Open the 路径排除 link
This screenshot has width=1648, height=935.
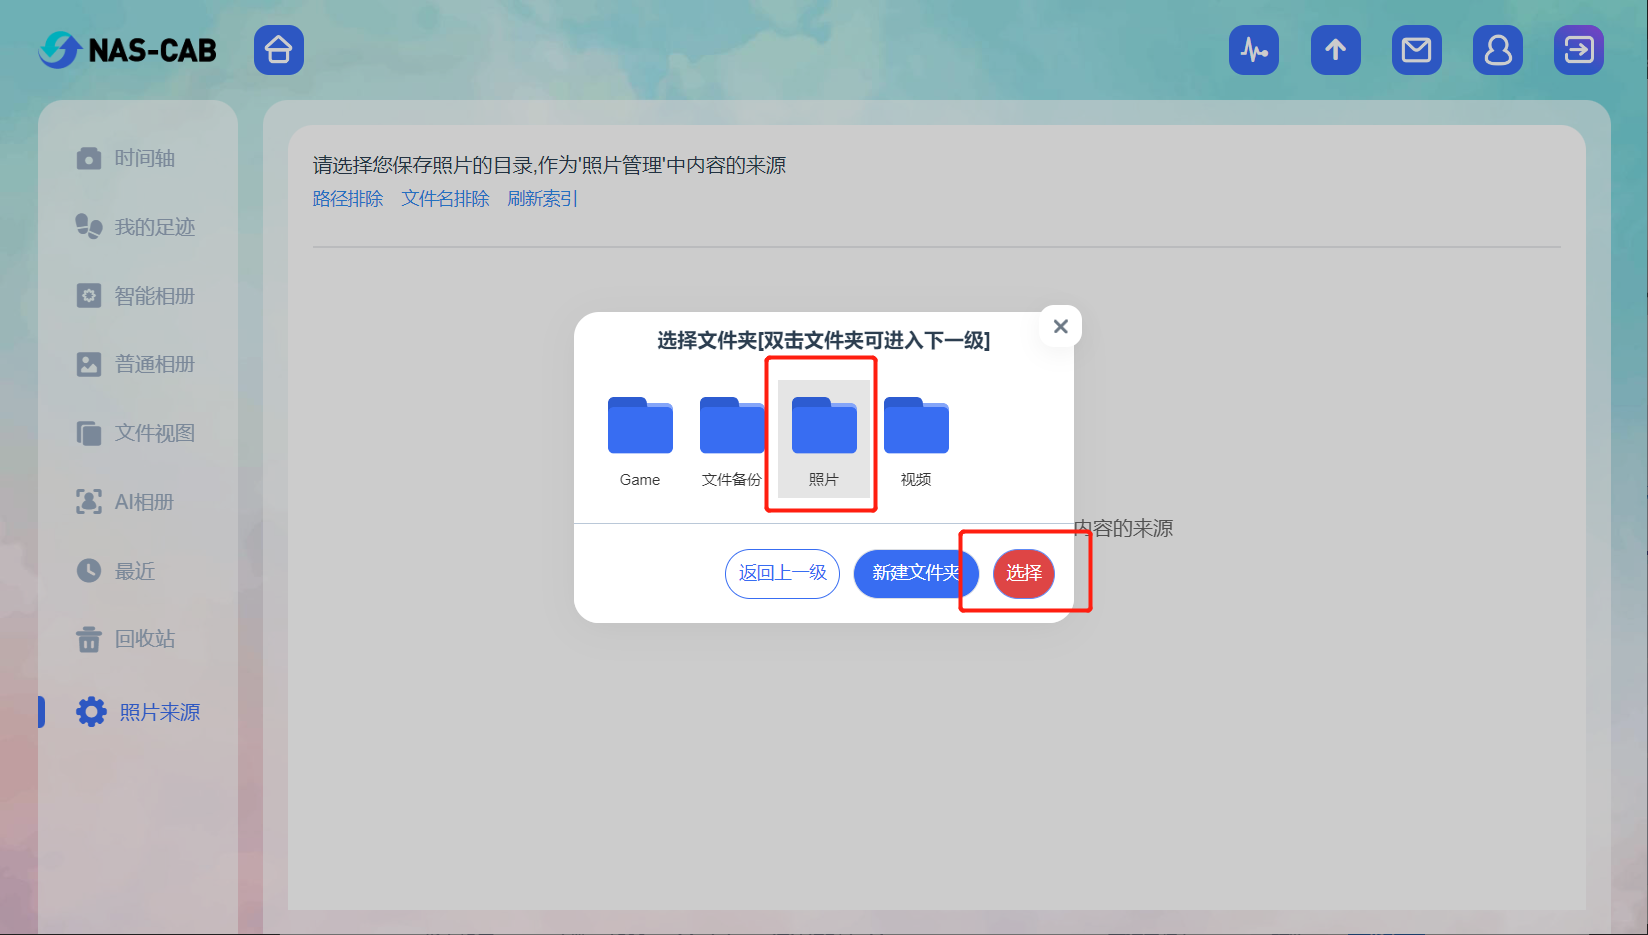click(x=348, y=199)
